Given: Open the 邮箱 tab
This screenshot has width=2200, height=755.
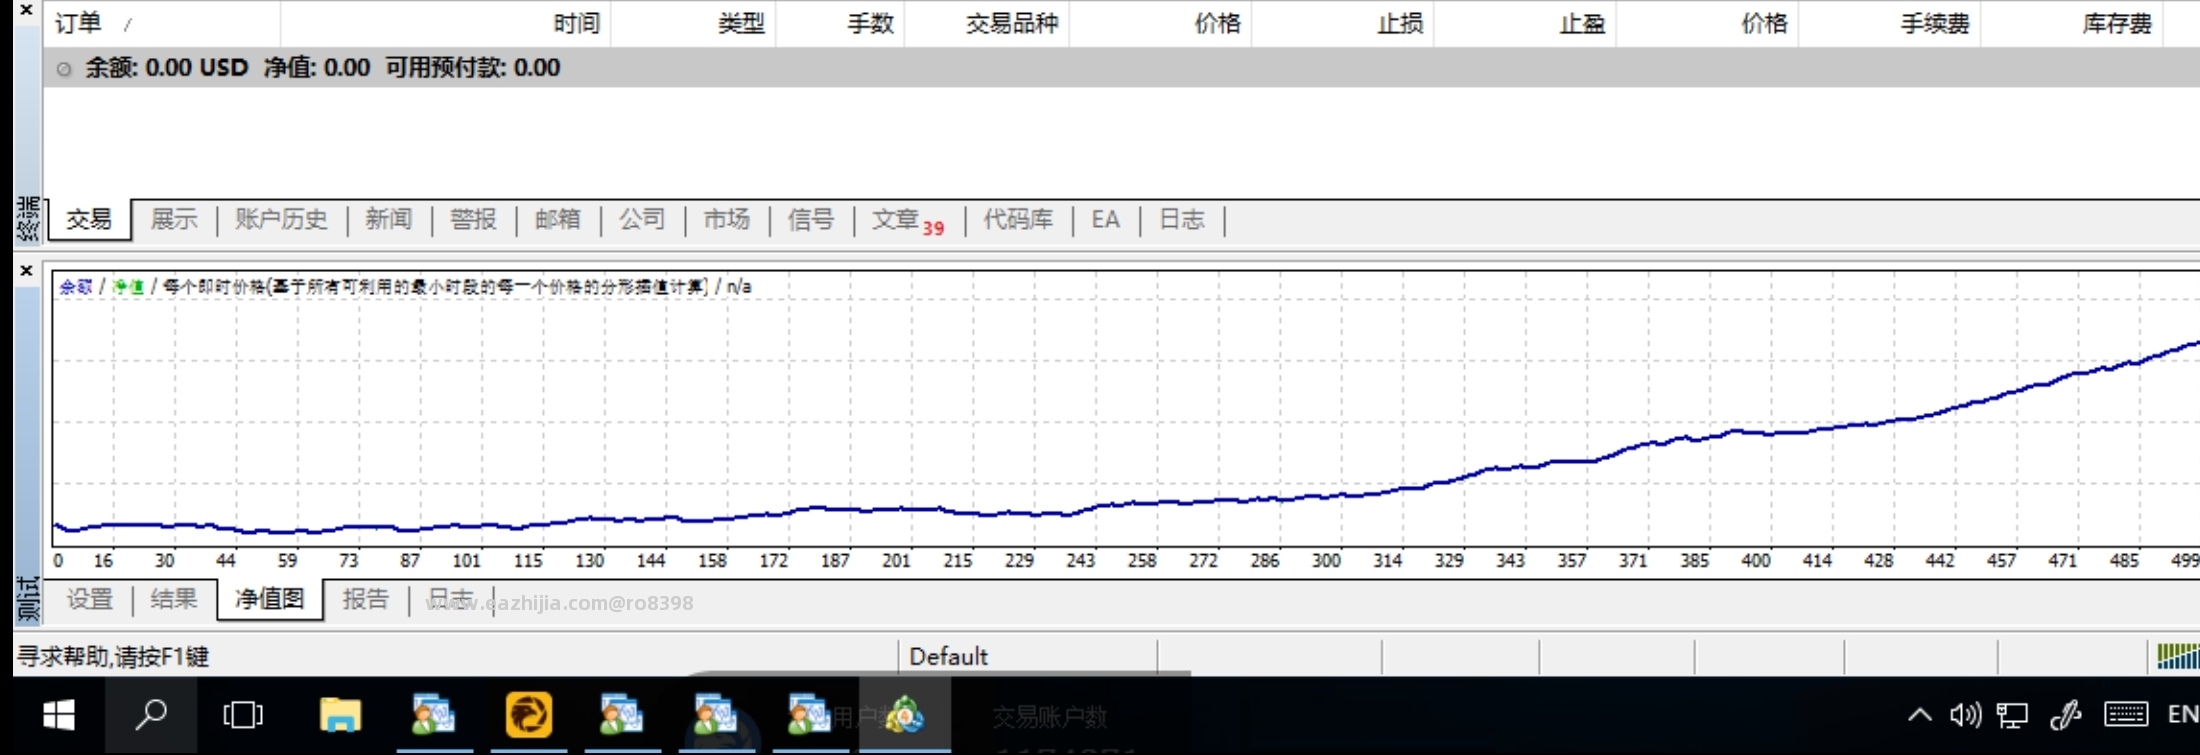Looking at the screenshot, I should tap(557, 219).
